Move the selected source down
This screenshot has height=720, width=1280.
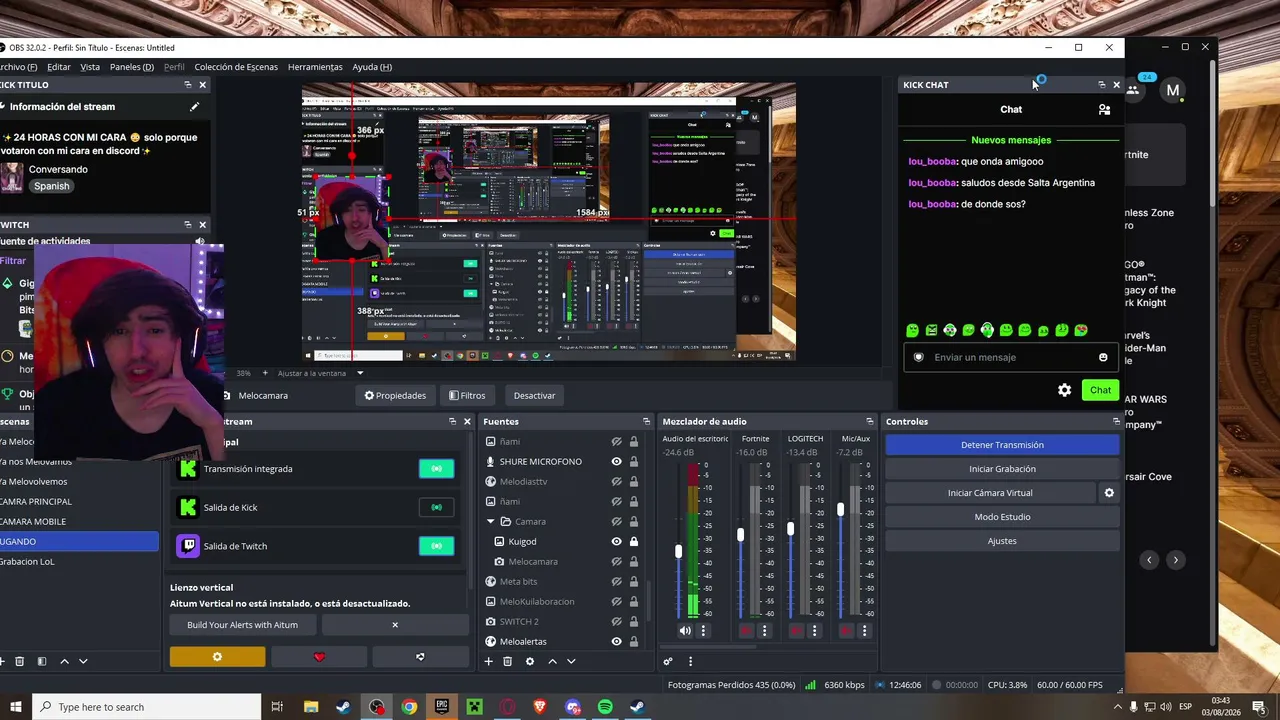coord(571,661)
